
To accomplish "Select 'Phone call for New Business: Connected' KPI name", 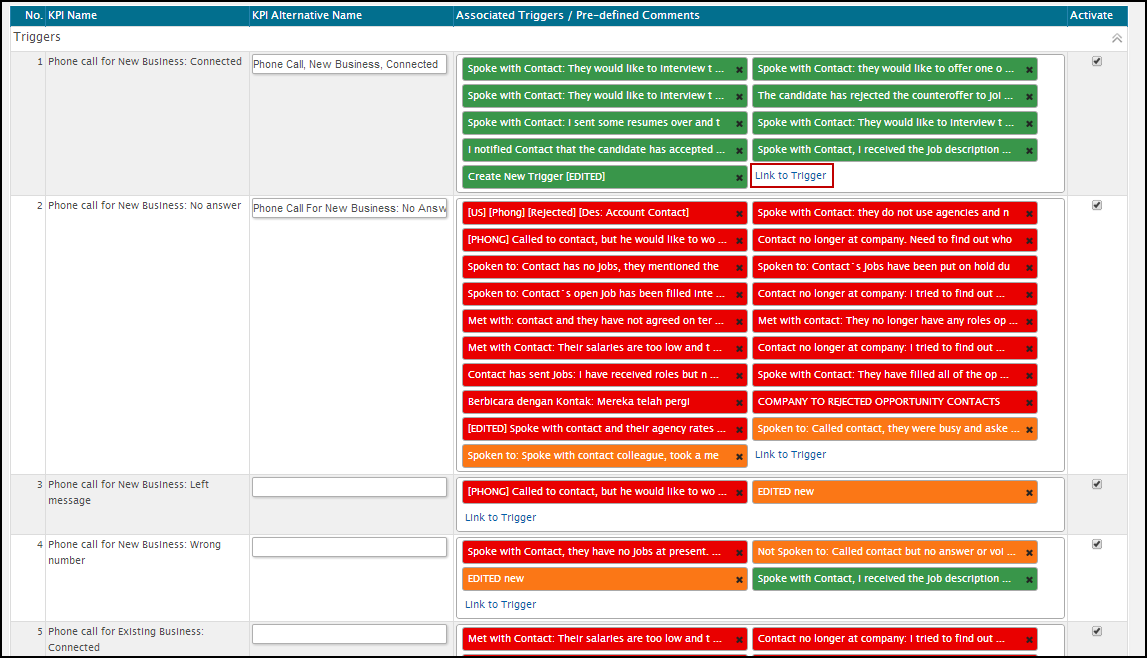I will (145, 61).
